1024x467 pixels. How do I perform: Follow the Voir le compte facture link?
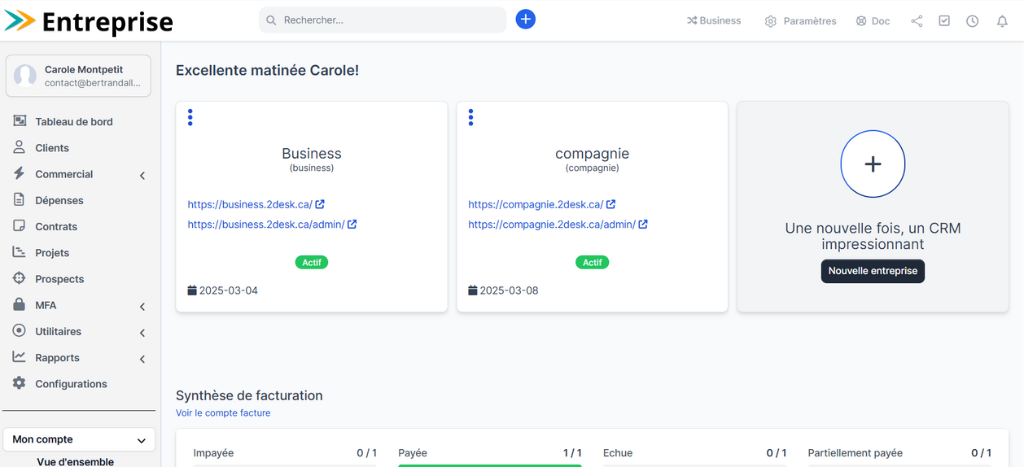(223, 413)
